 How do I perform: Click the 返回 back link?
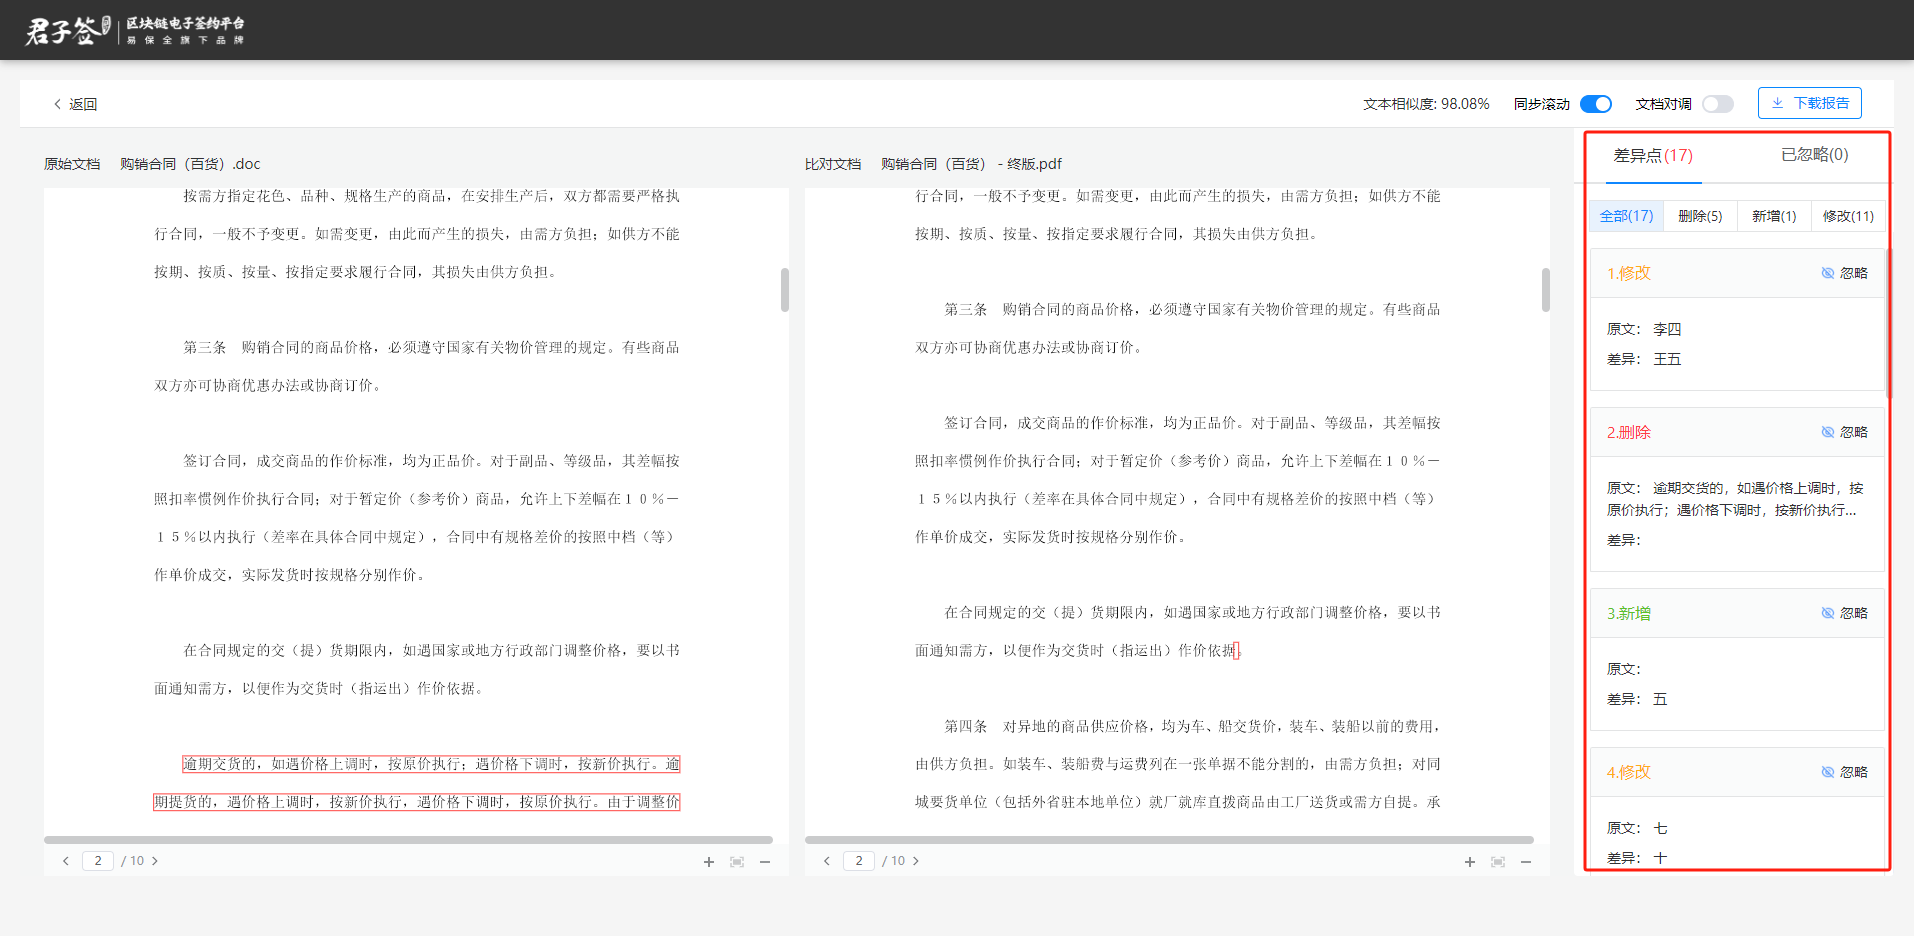click(x=75, y=104)
